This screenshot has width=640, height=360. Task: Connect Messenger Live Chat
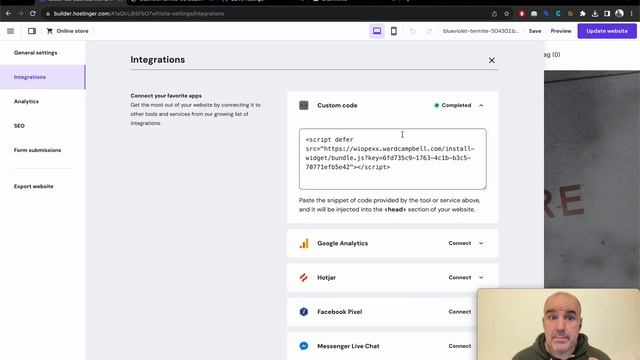point(460,346)
